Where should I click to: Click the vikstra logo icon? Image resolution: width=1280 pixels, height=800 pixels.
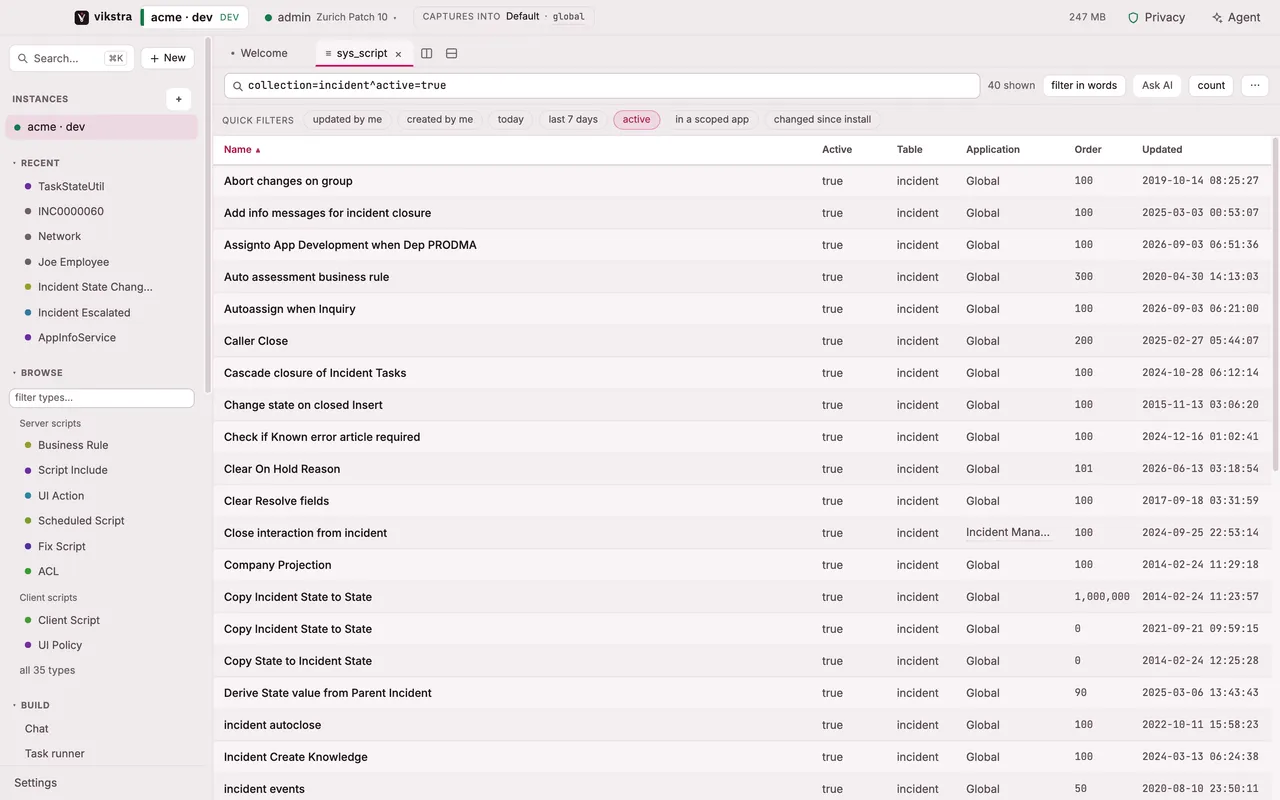click(82, 17)
